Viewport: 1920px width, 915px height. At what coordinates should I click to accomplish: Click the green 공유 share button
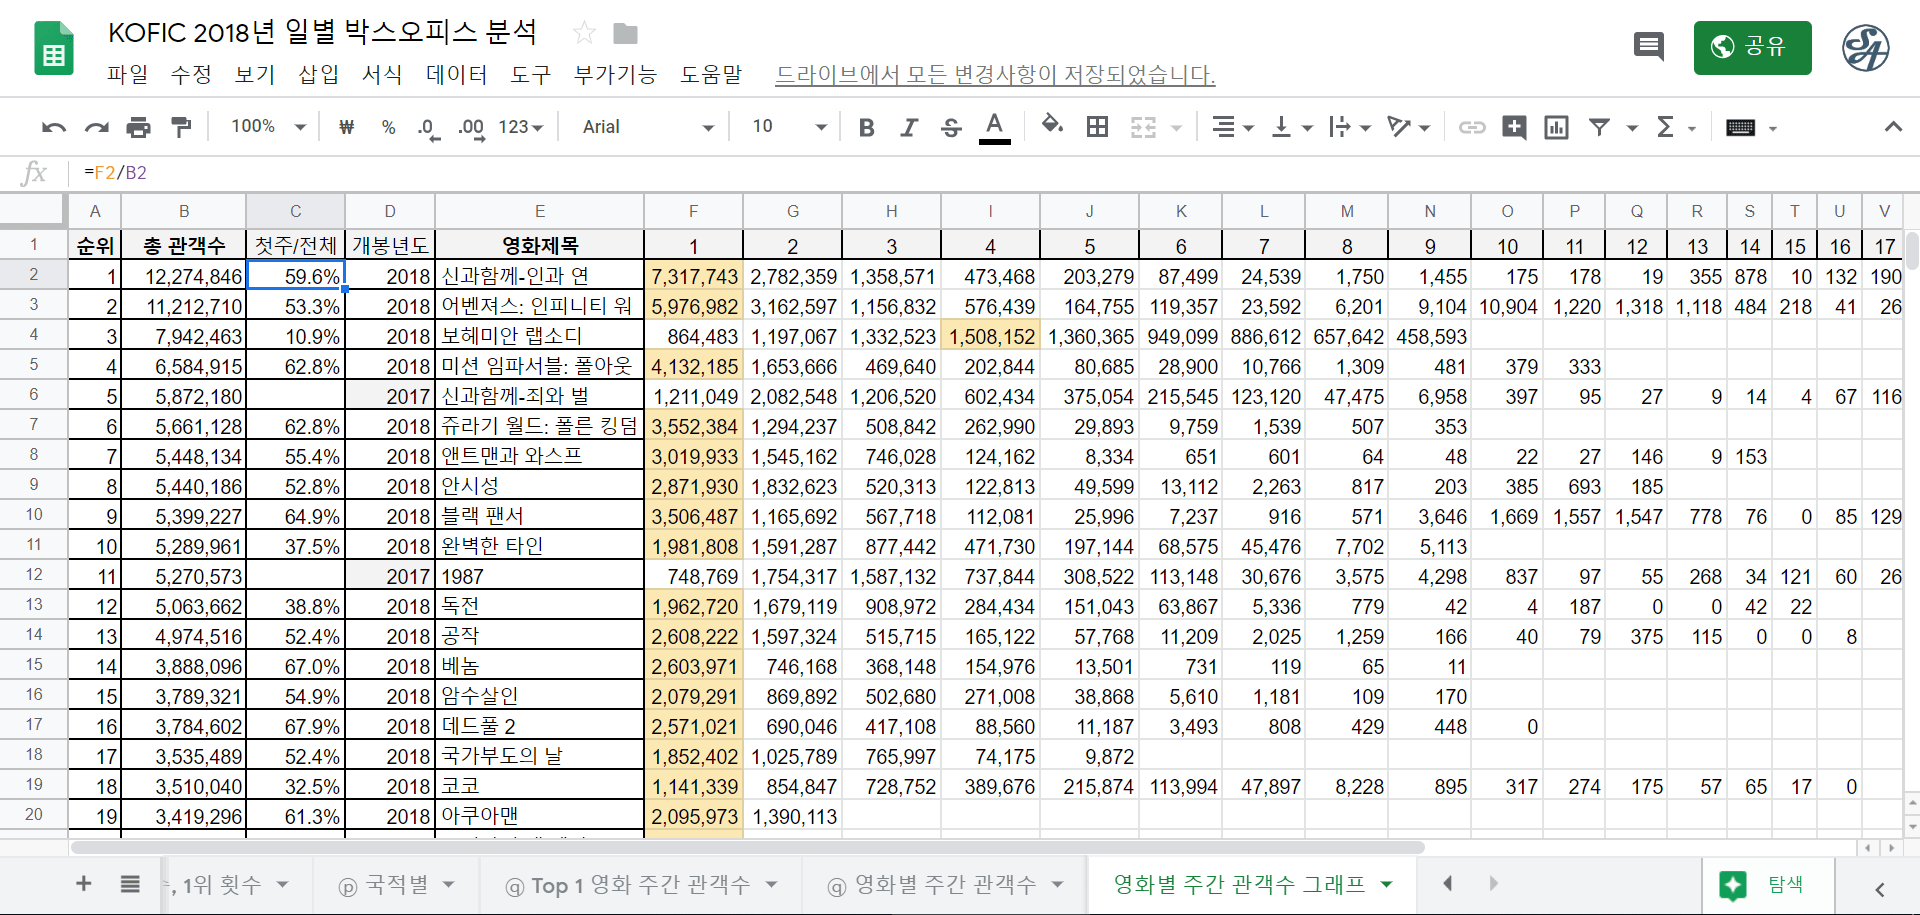coord(1752,47)
